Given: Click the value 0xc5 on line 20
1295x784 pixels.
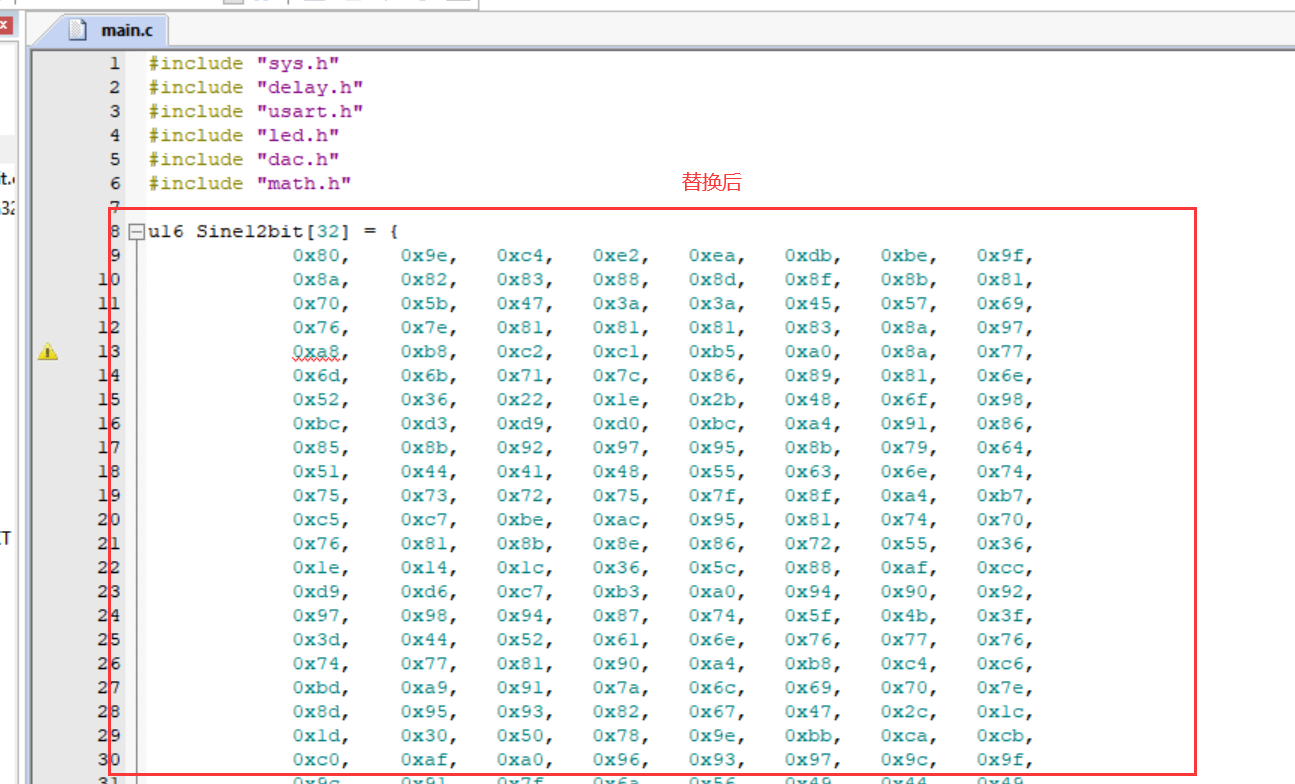Looking at the screenshot, I should [317, 520].
